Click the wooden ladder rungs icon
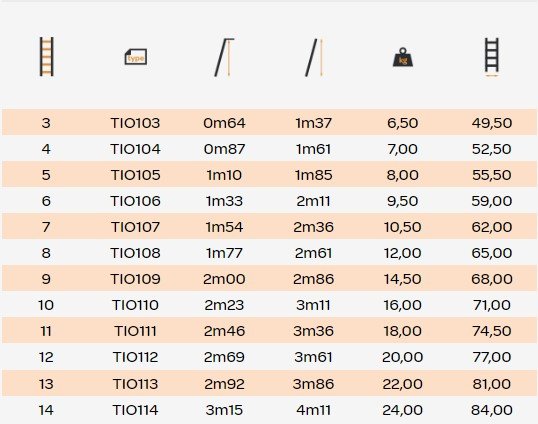 pyautogui.click(x=47, y=57)
